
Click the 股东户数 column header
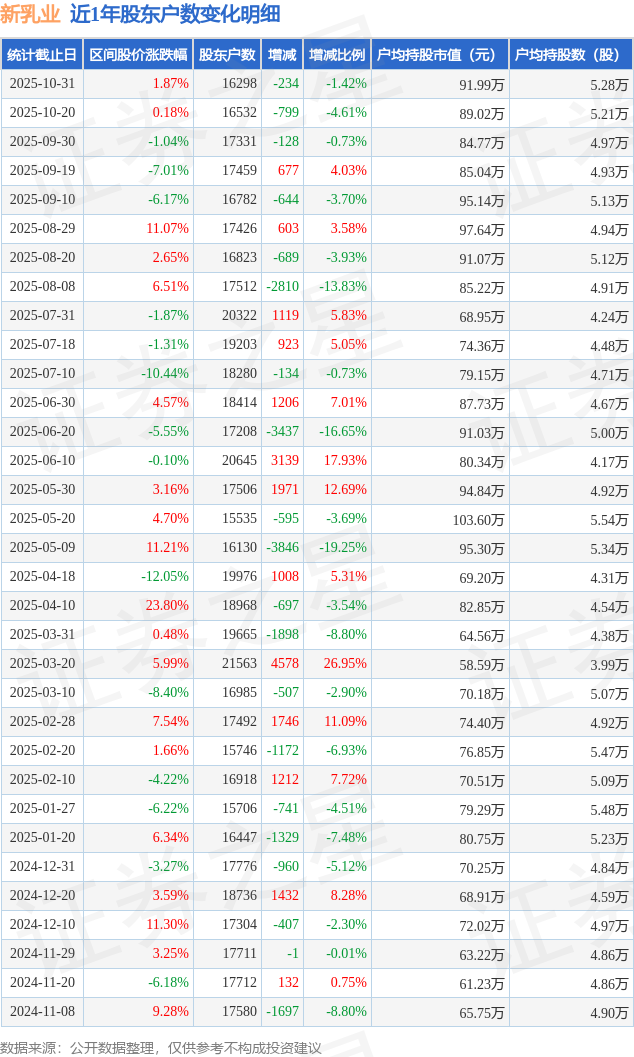point(227,55)
